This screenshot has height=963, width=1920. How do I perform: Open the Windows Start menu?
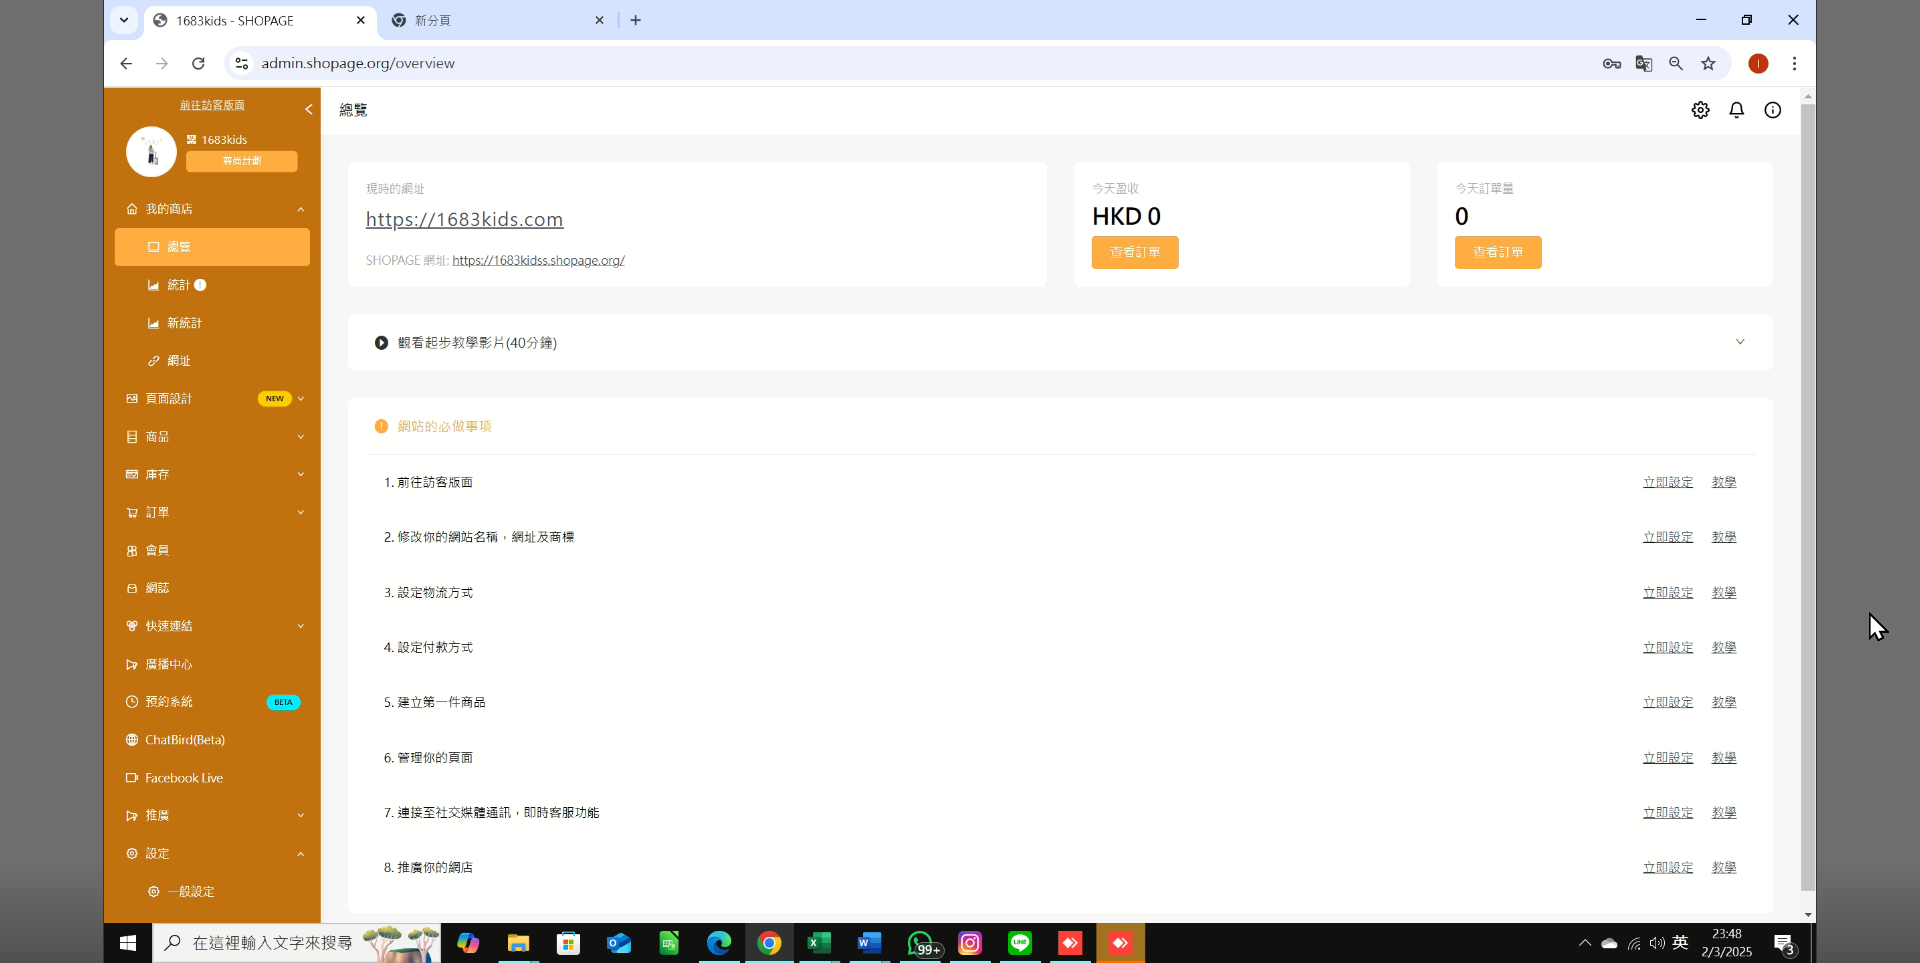pyautogui.click(x=128, y=943)
